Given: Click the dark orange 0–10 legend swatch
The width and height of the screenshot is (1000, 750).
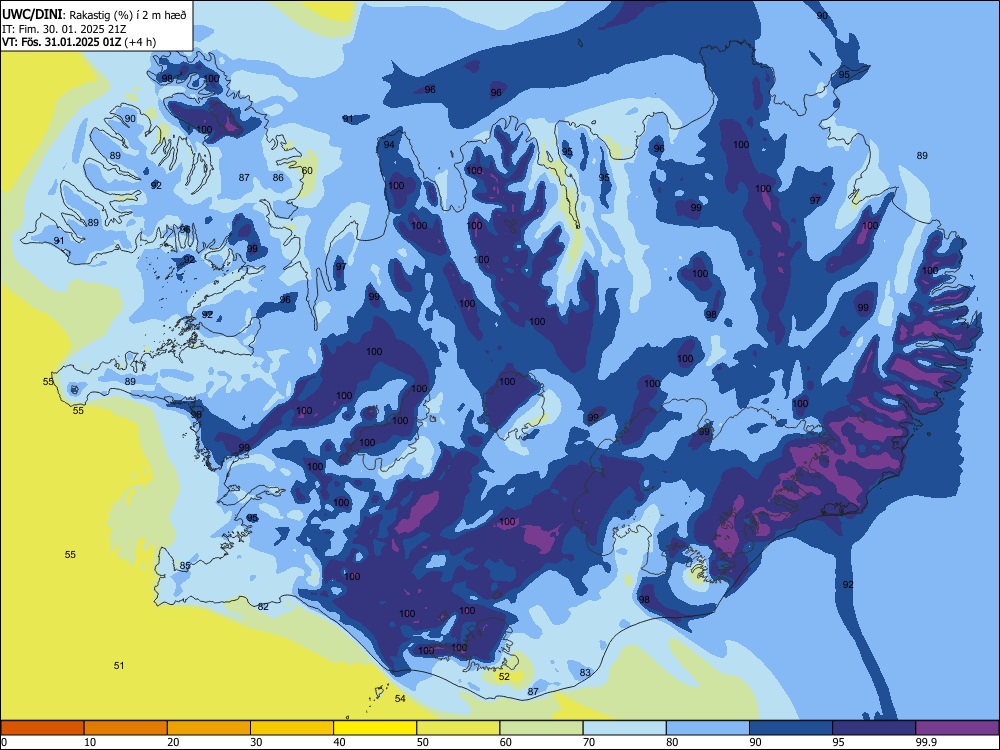Looking at the screenshot, I should coord(42,728).
